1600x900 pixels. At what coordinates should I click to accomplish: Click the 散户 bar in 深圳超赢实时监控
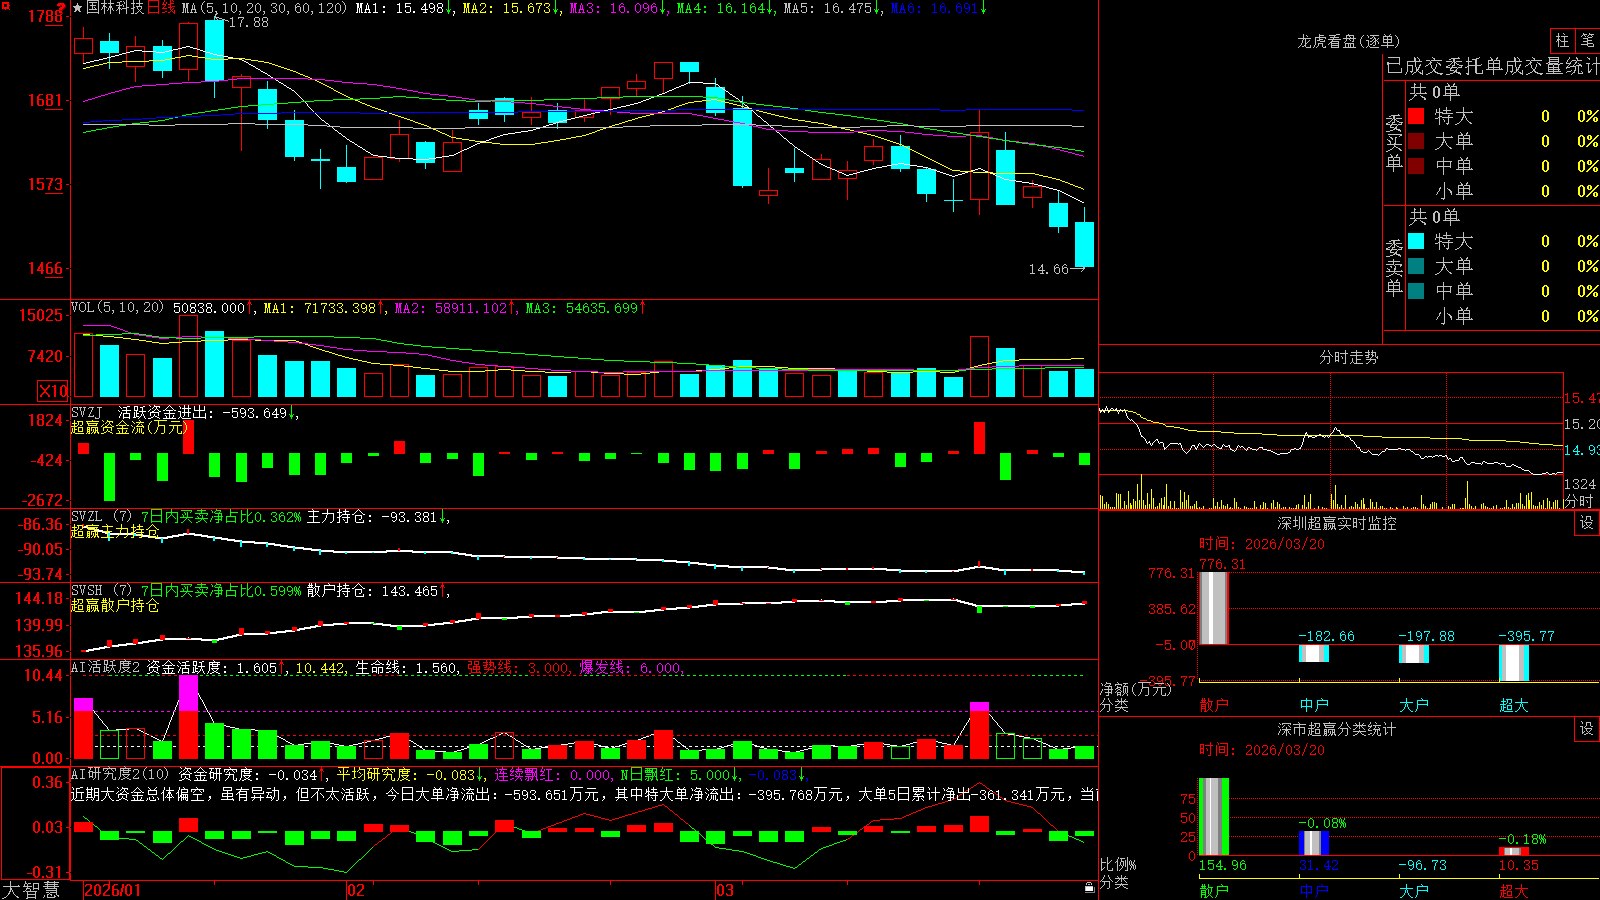(x=1213, y=607)
